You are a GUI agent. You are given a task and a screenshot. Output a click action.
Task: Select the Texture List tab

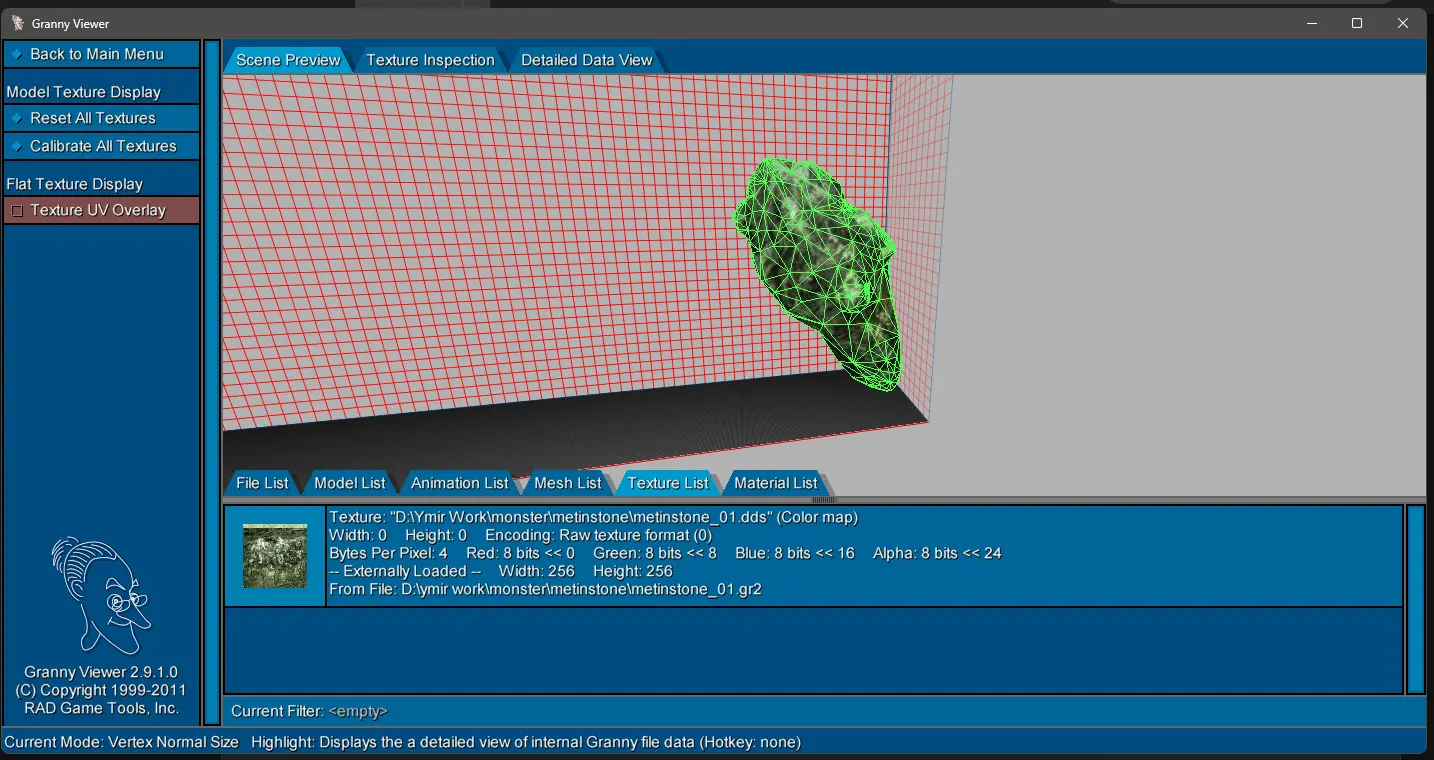click(667, 483)
